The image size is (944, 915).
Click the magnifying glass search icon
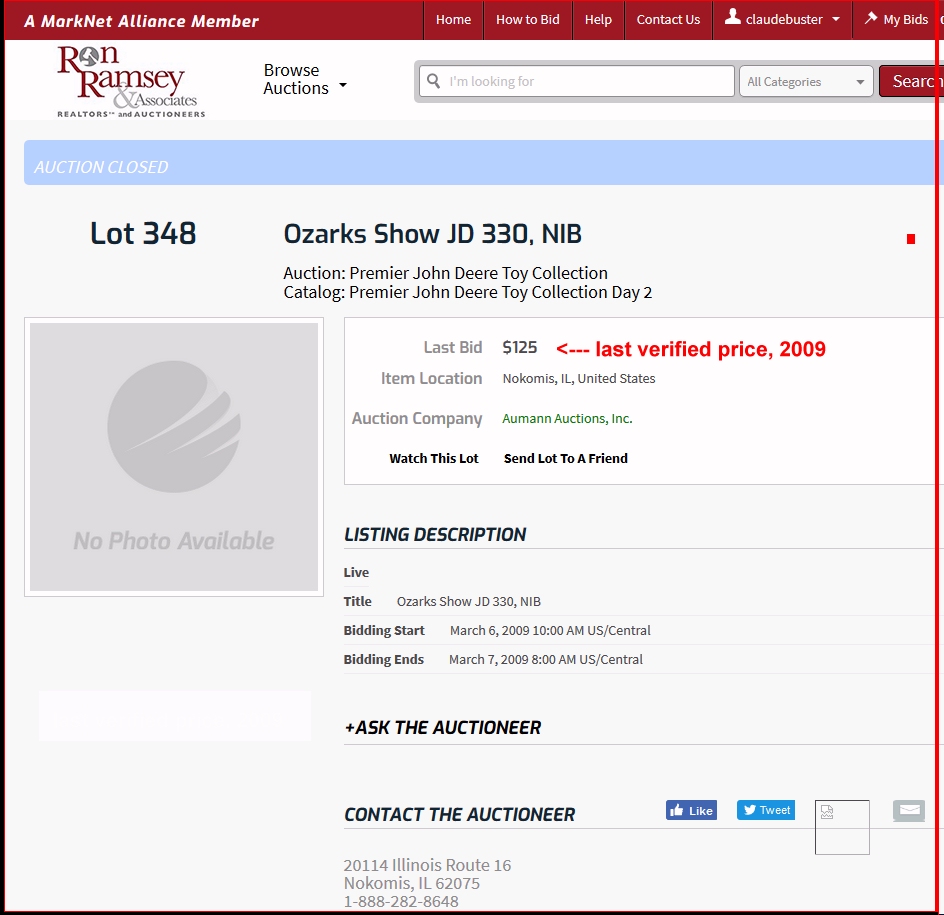pos(433,81)
